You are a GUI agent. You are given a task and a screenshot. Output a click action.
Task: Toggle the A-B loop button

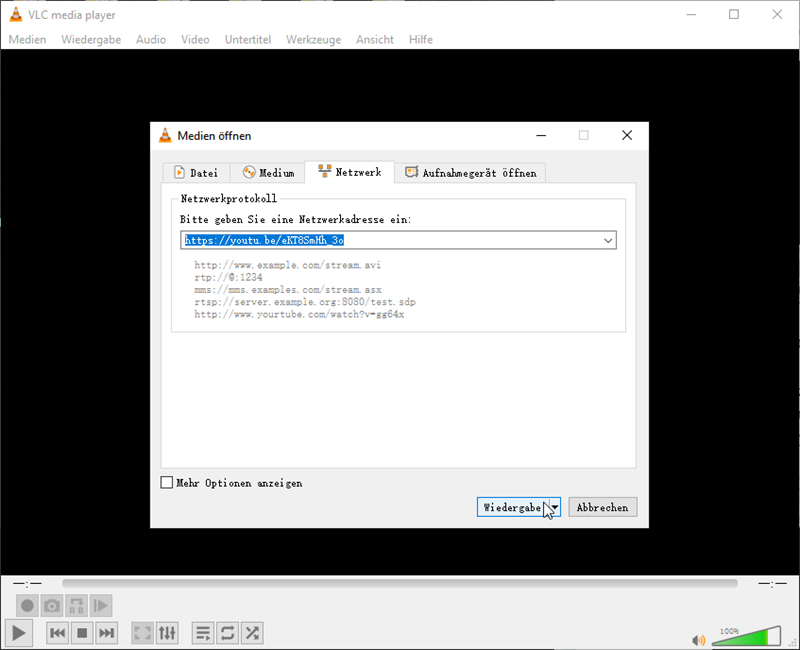click(76, 606)
